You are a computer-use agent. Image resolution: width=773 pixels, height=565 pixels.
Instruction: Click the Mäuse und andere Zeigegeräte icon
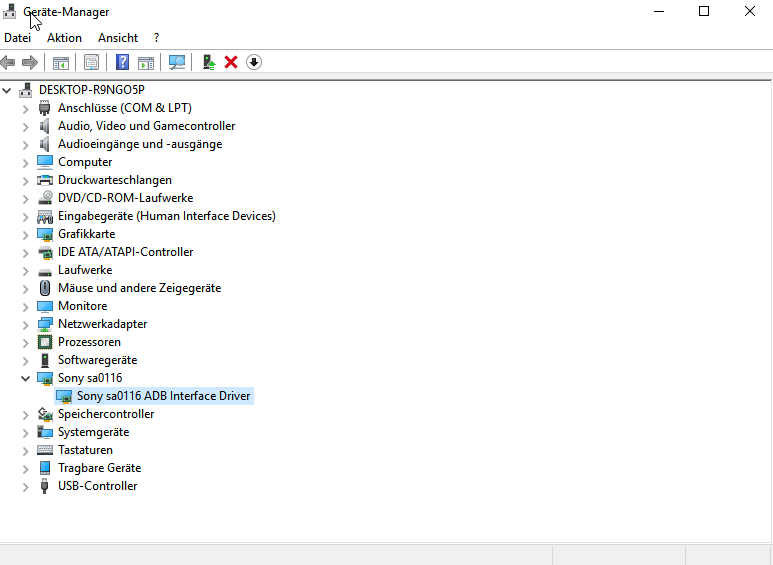click(45, 288)
